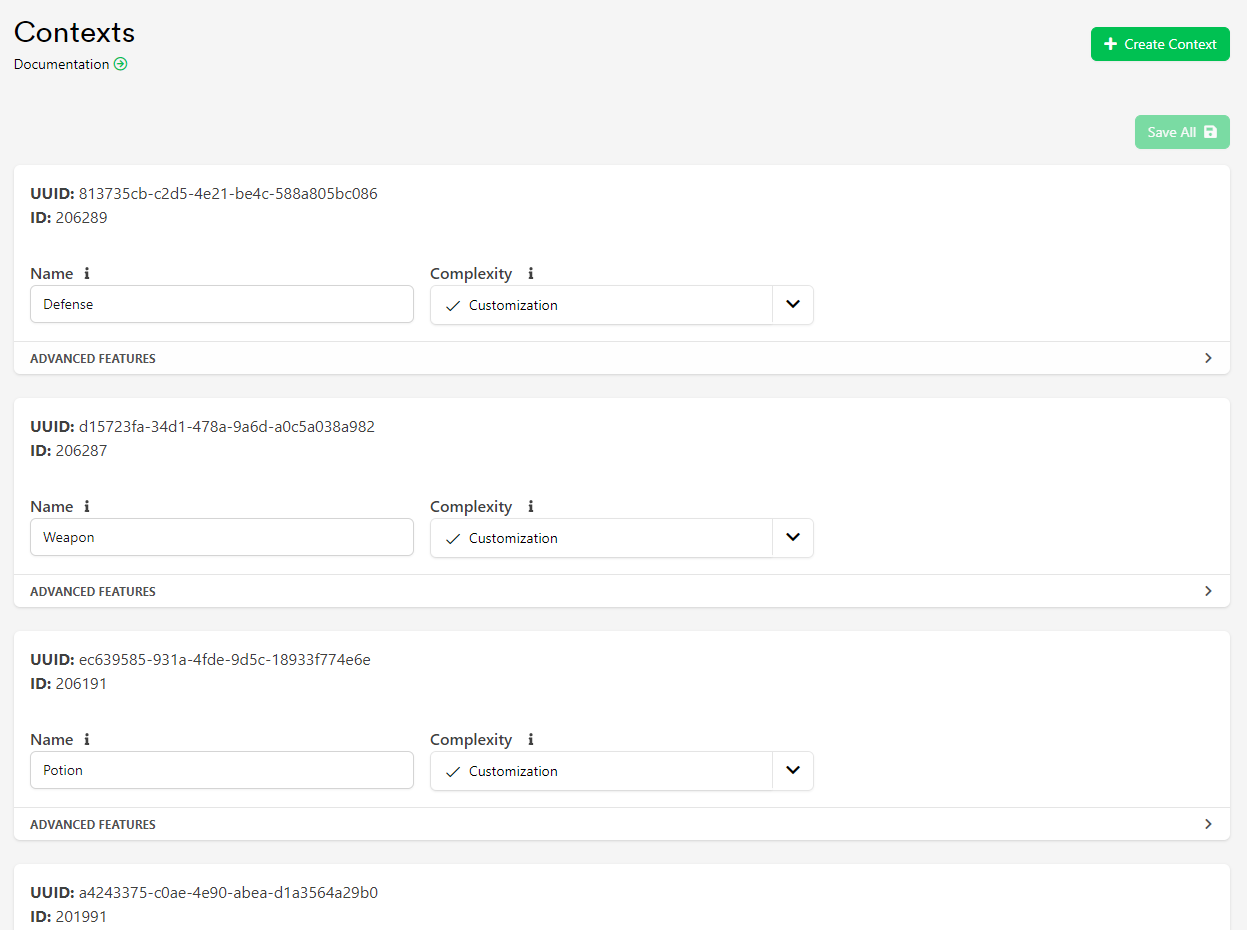Open Complexity dropdown for Defense context
This screenshot has height=930, width=1247.
(793, 305)
